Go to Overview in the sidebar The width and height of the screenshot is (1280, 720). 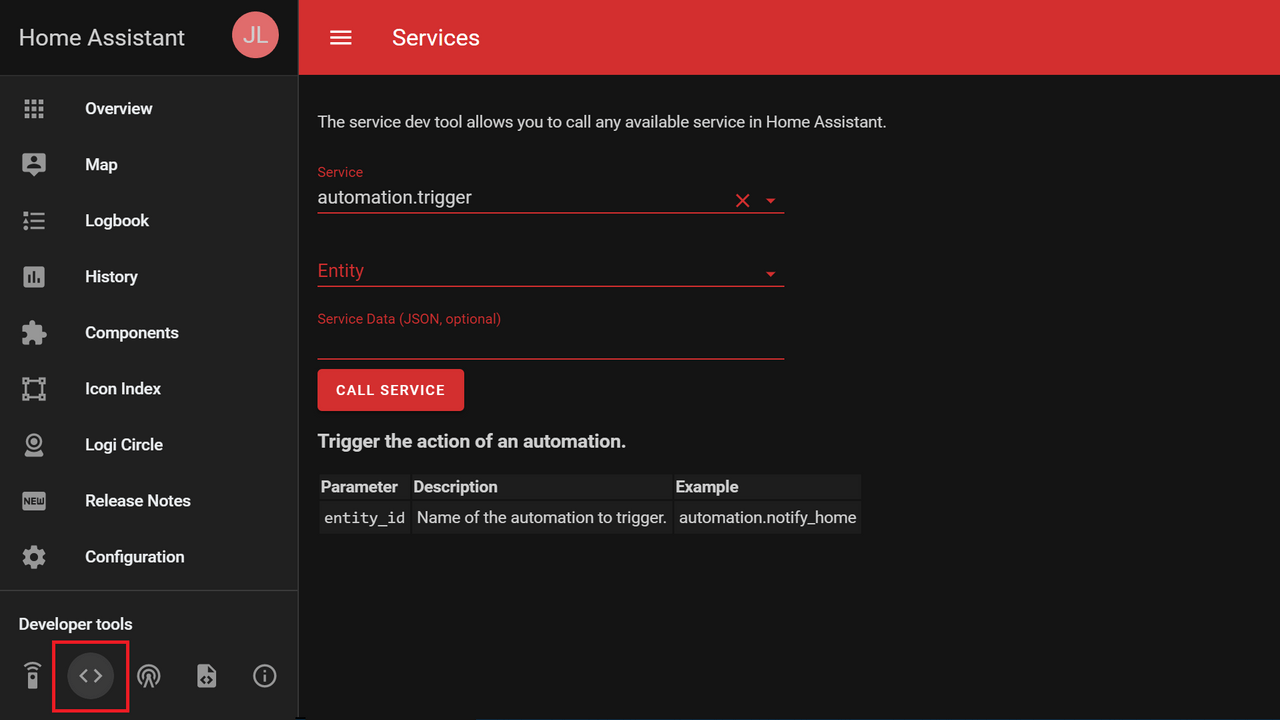[149, 109]
